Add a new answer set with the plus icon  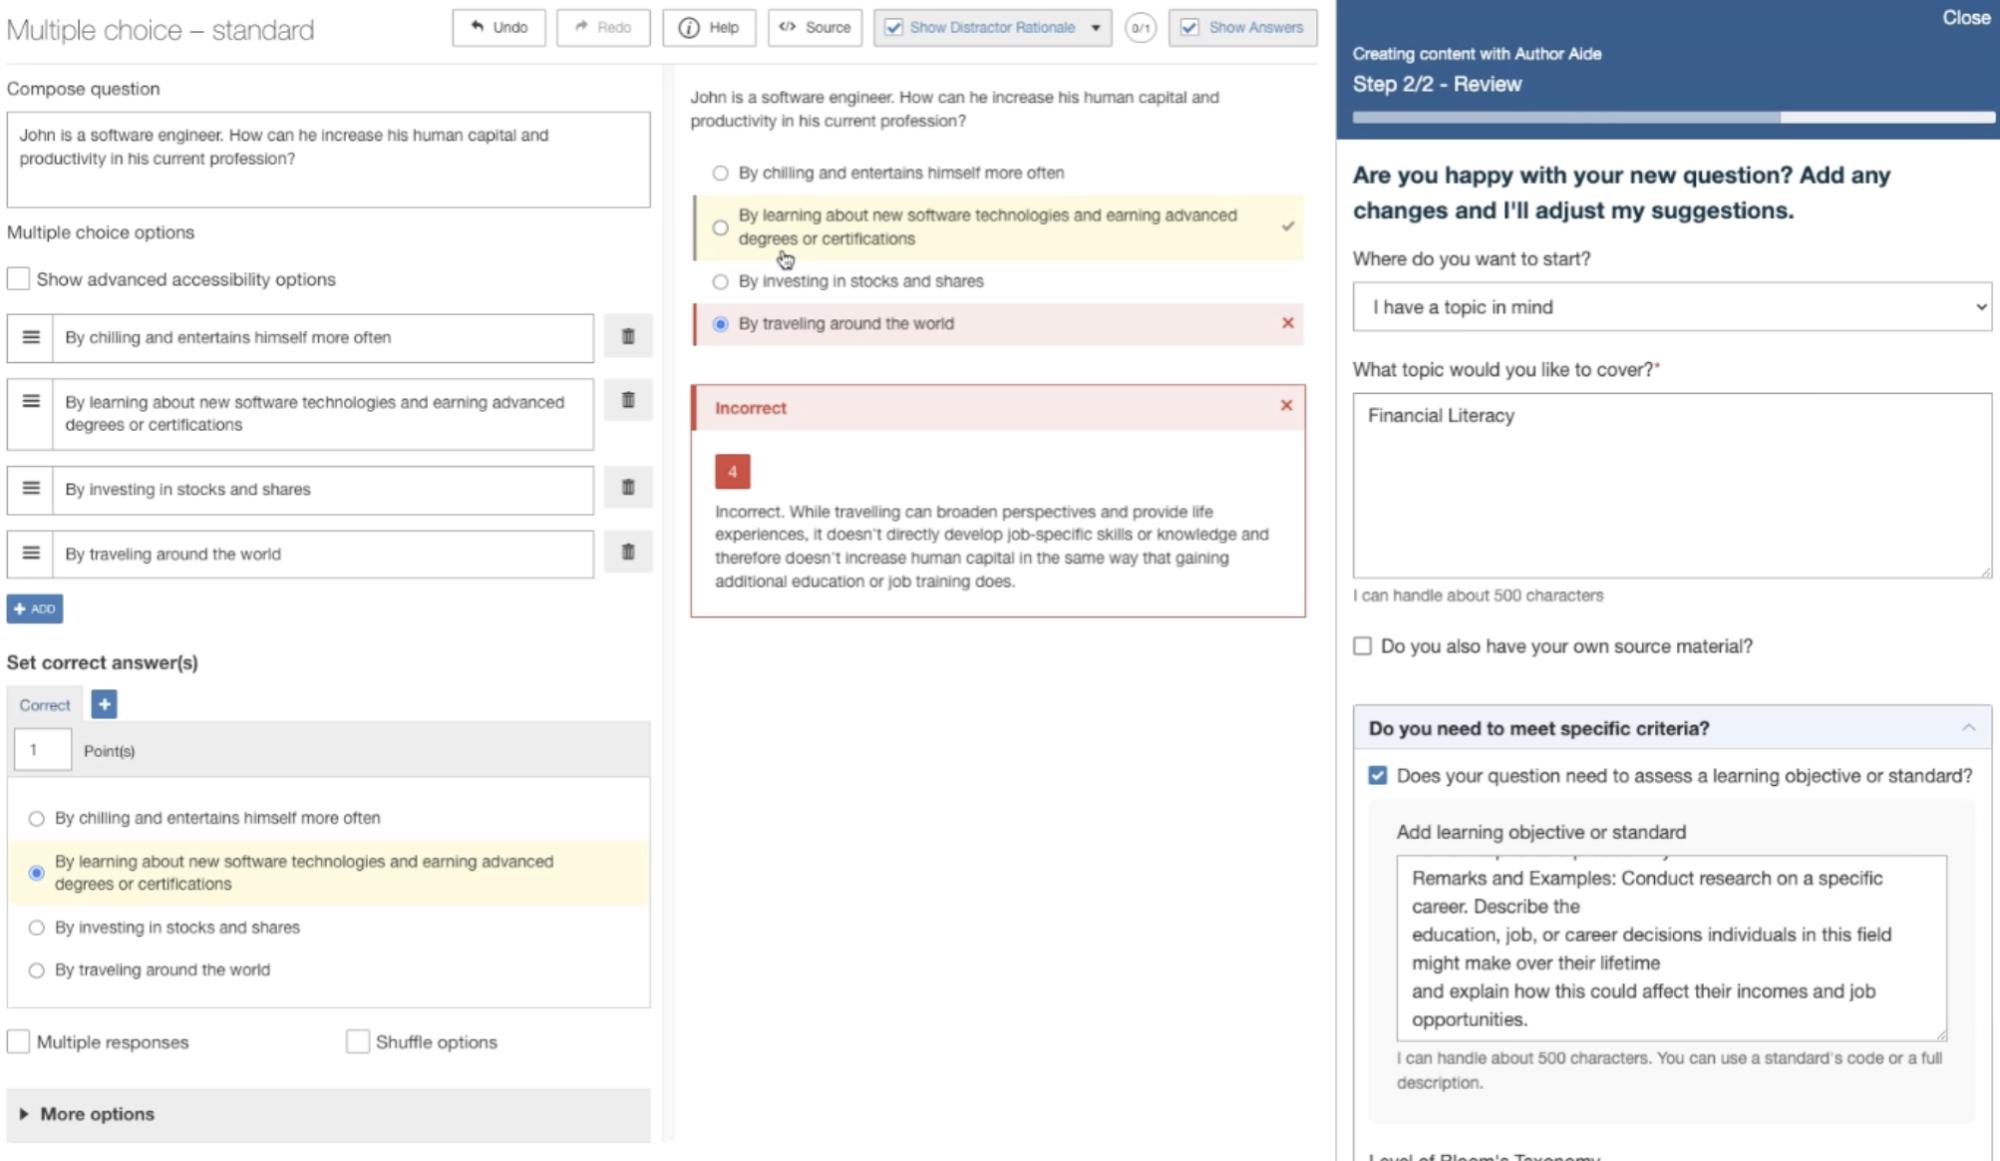103,704
